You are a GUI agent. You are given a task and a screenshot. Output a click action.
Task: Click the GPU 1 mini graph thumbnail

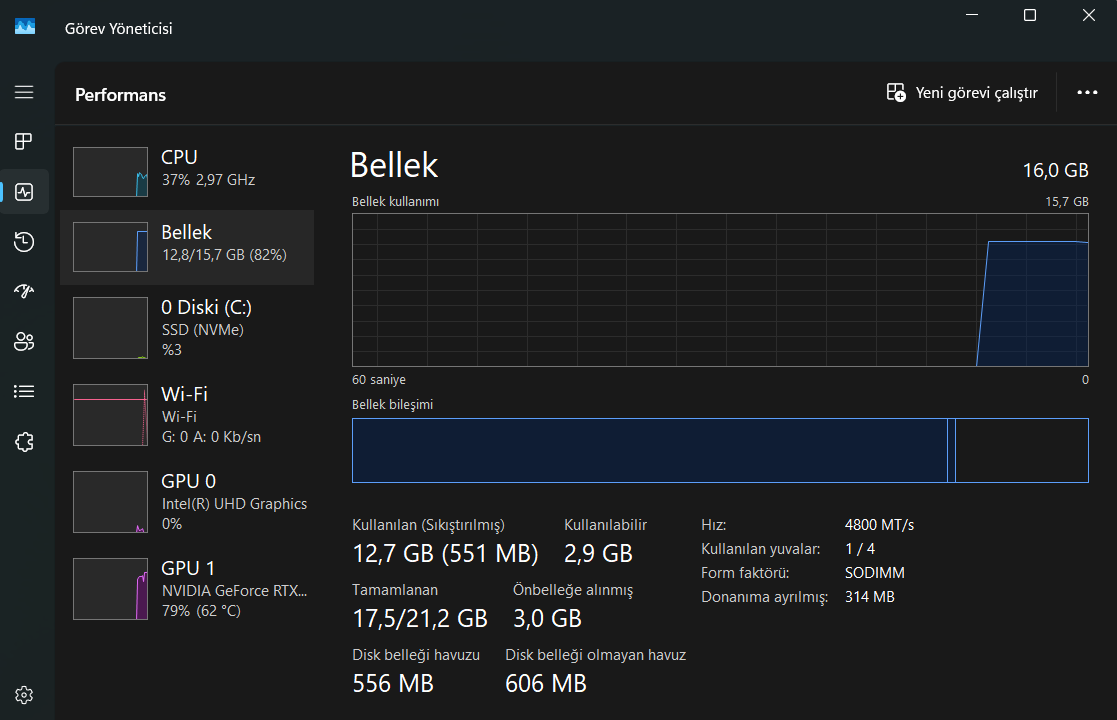tap(110, 589)
